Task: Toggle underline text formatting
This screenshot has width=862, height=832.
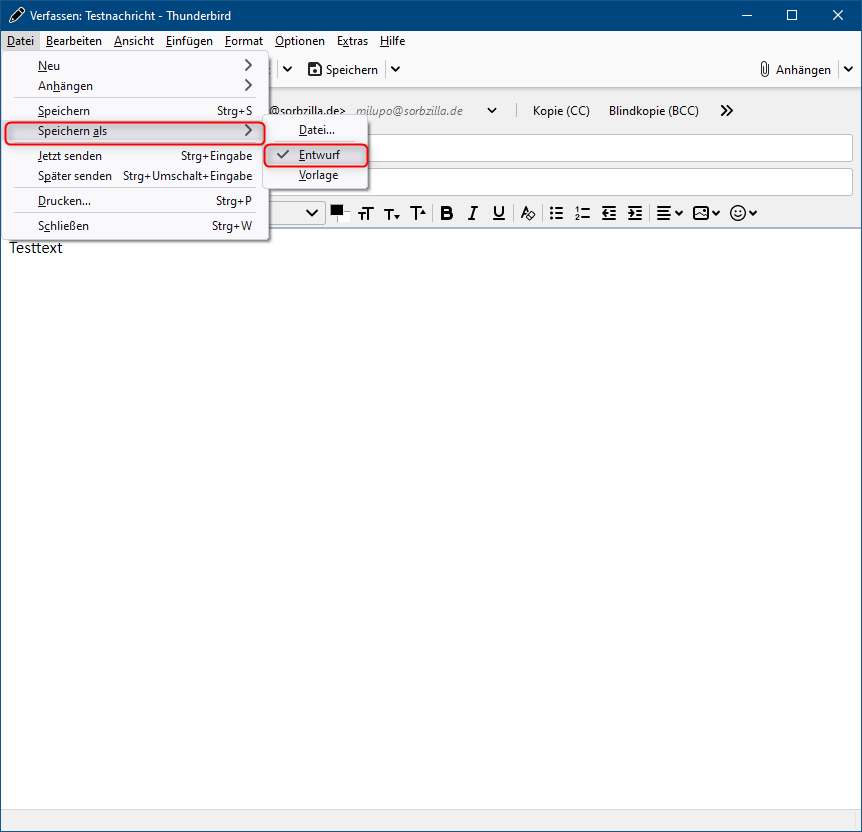Action: coord(498,213)
